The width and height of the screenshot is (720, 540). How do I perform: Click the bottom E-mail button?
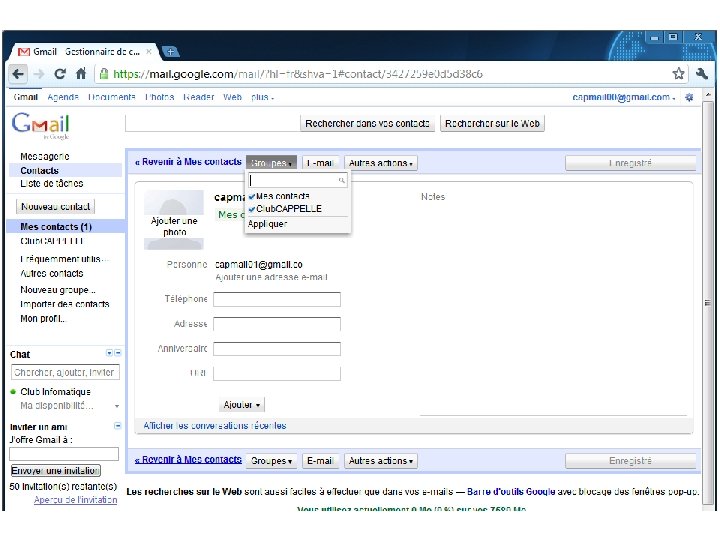[x=320, y=461]
